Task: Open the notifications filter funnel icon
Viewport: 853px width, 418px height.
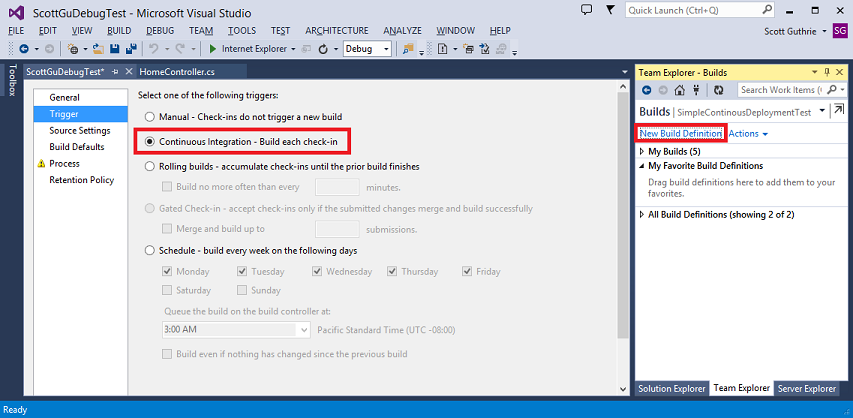Action: 611,9
